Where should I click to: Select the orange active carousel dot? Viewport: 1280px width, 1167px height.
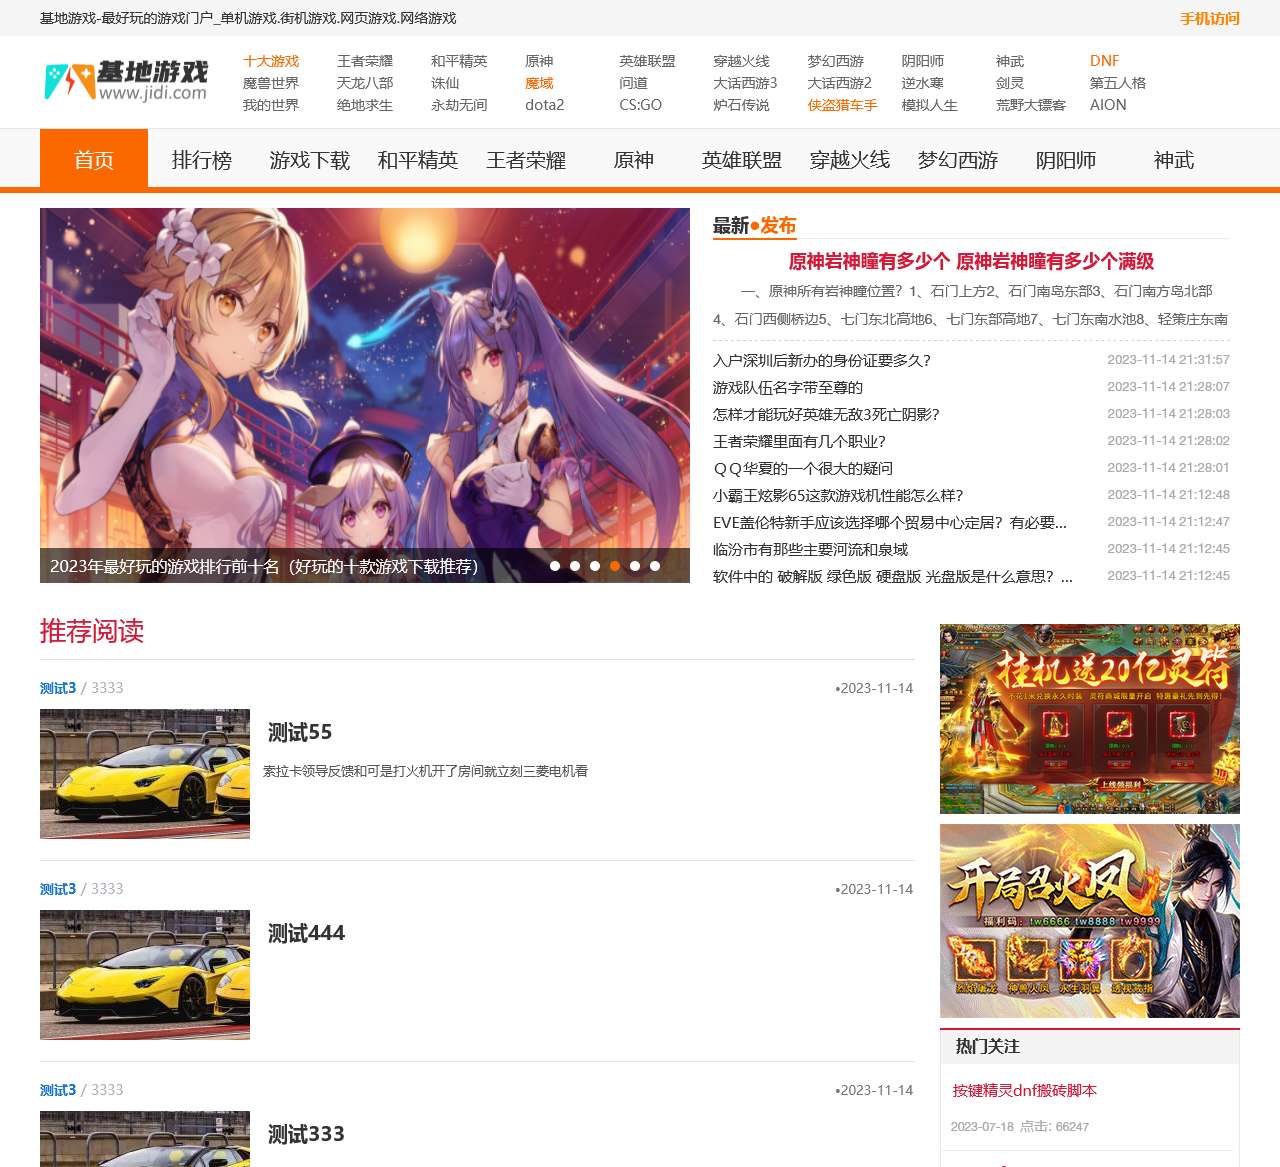click(615, 566)
